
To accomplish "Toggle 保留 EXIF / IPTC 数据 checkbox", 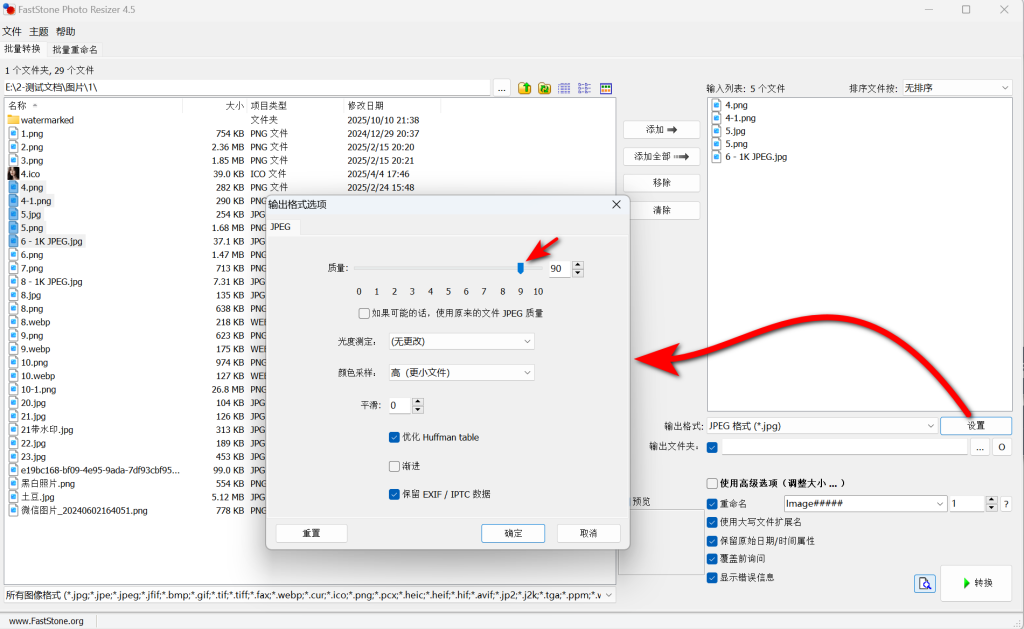I will 394,494.
